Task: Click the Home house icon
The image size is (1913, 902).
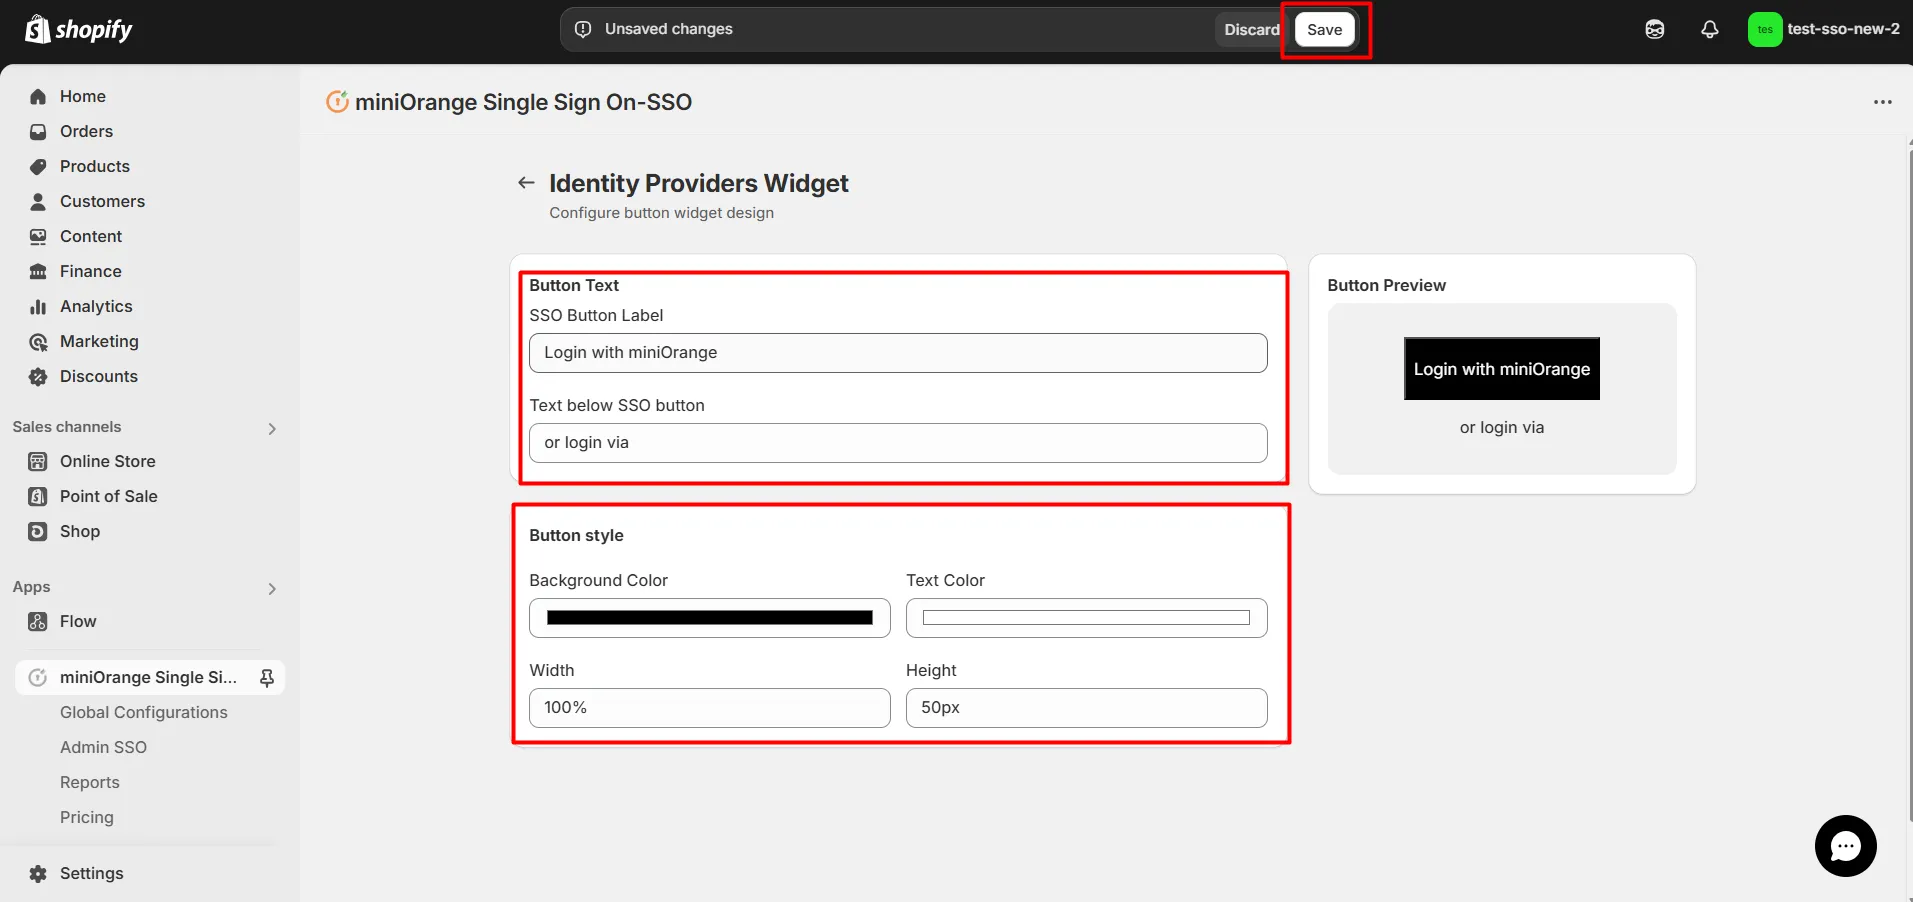Action: tap(38, 97)
